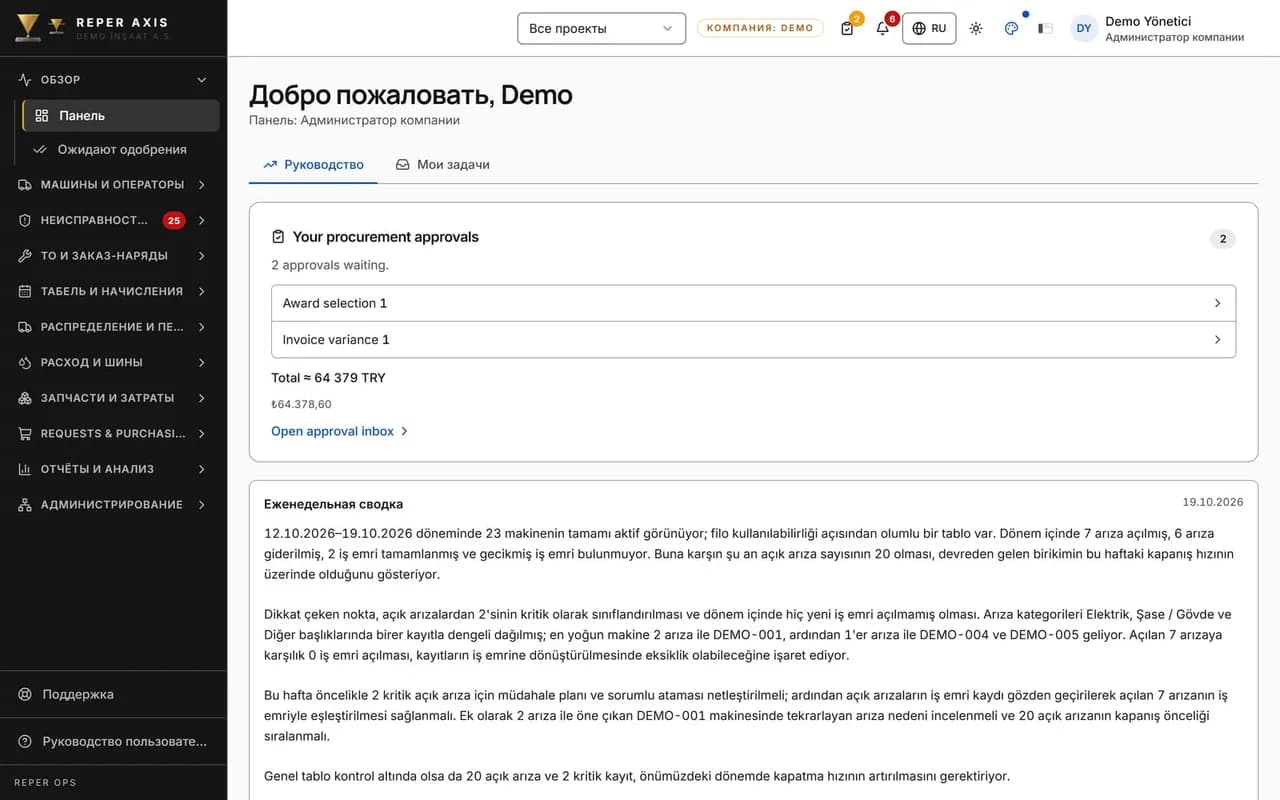Open the color palette theme icon
1280x800 pixels.
[1011, 28]
